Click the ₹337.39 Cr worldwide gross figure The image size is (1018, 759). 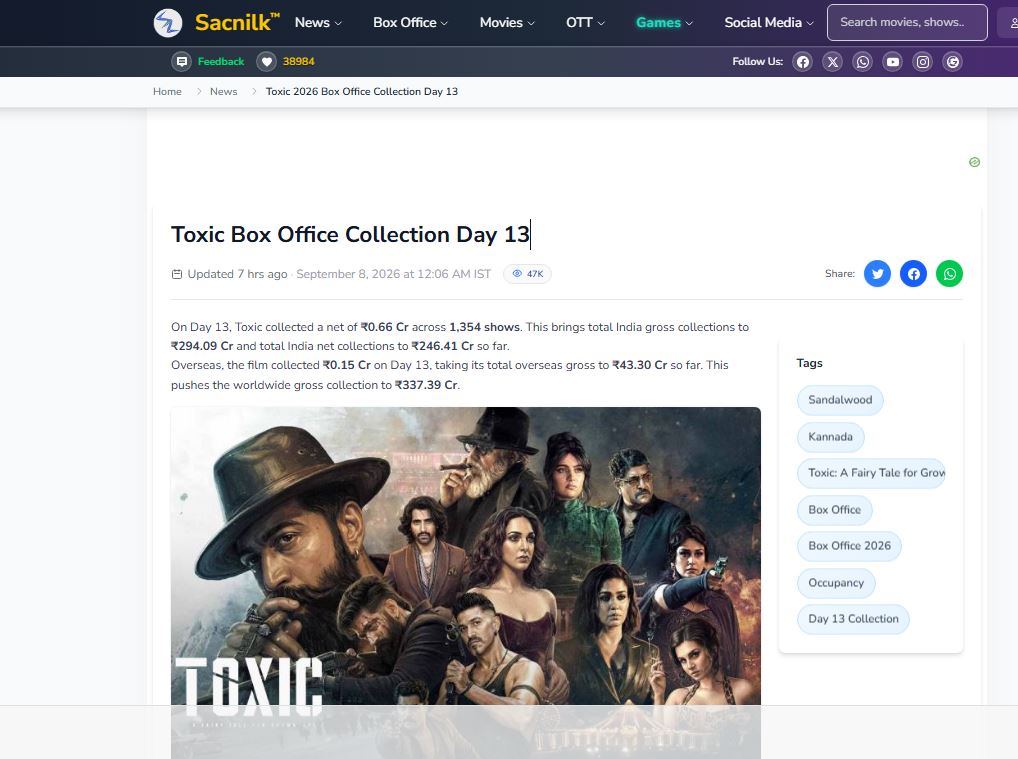(427, 385)
